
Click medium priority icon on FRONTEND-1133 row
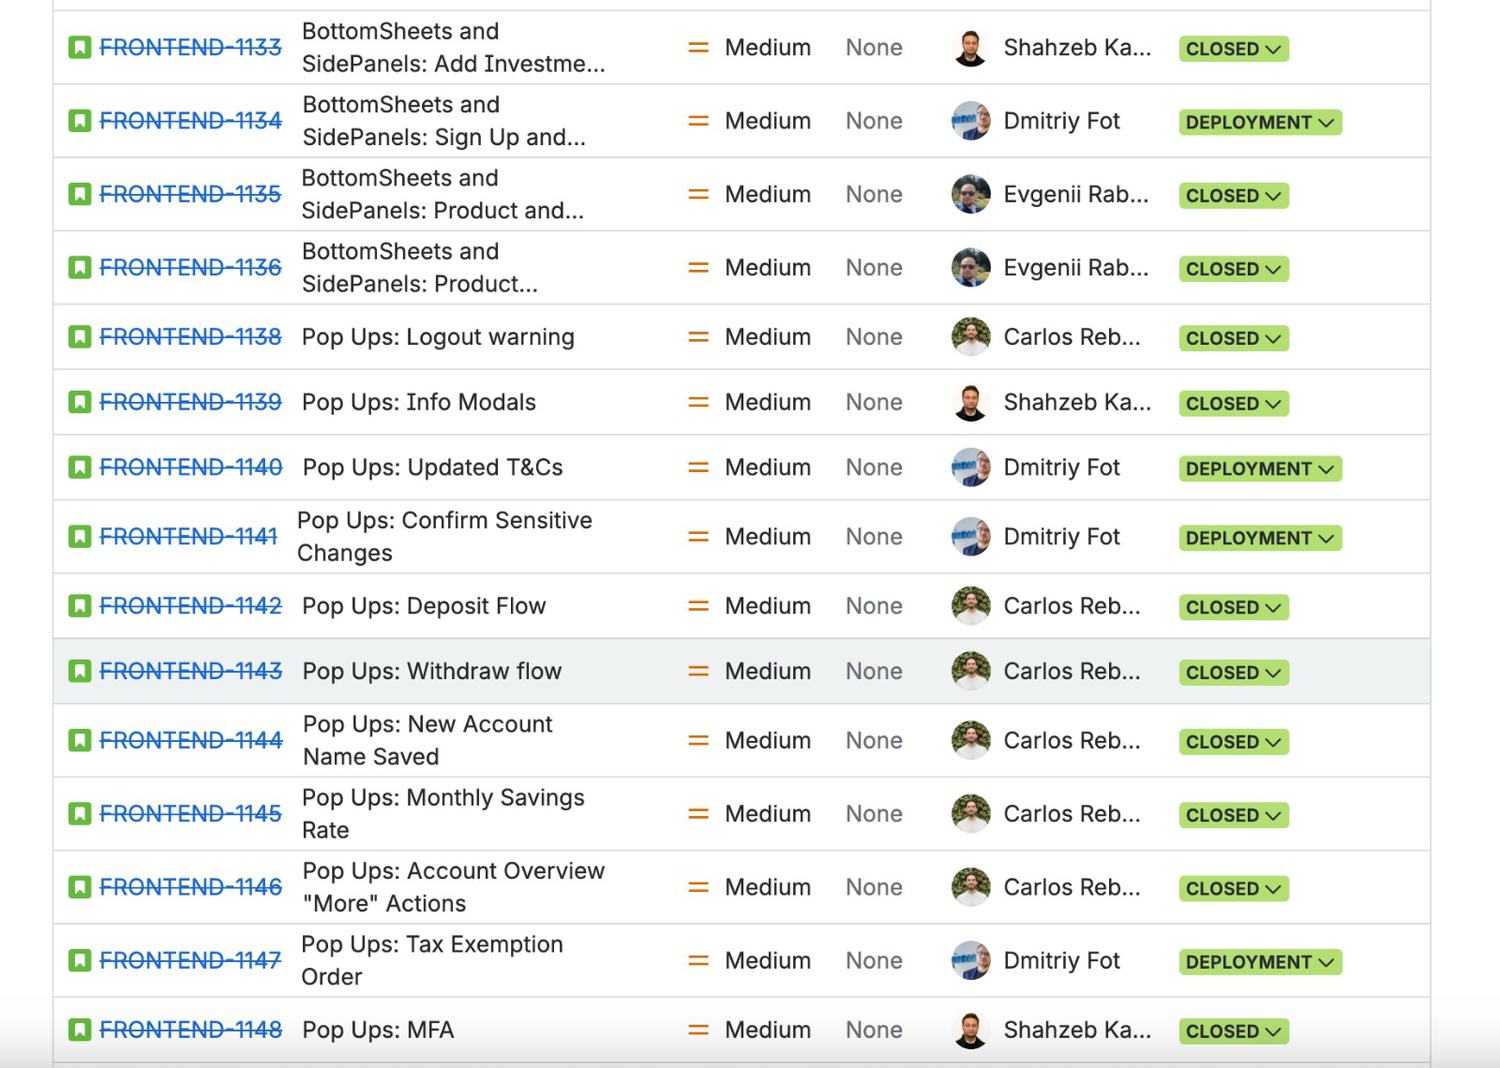pos(698,47)
